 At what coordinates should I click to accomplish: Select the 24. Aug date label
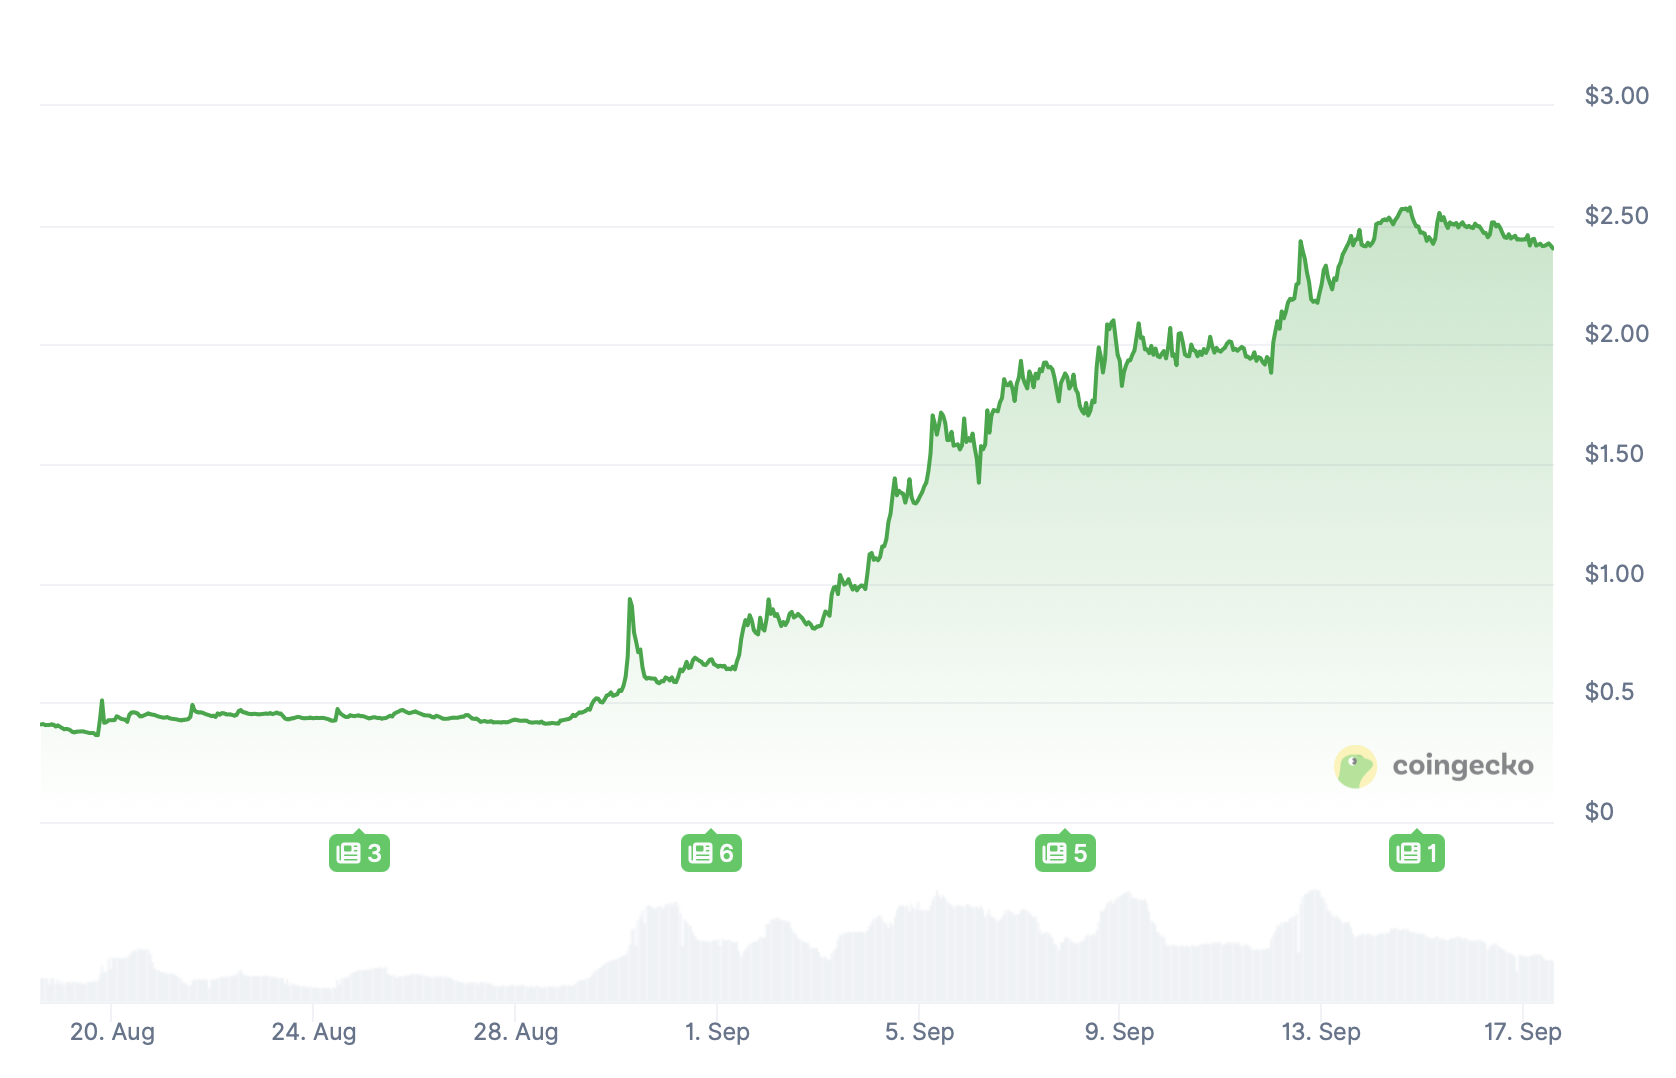click(x=314, y=1032)
